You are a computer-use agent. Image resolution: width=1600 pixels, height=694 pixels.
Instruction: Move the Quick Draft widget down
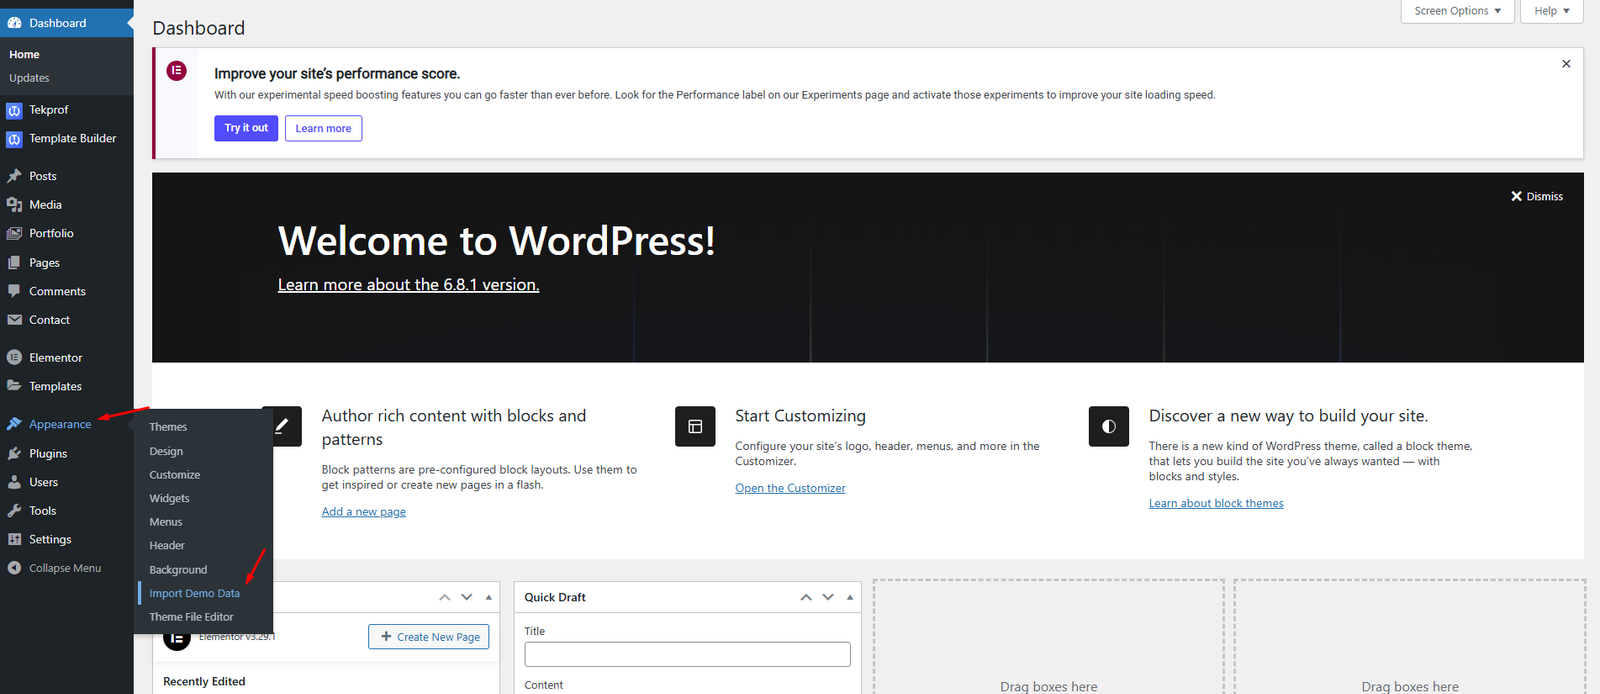pos(828,597)
